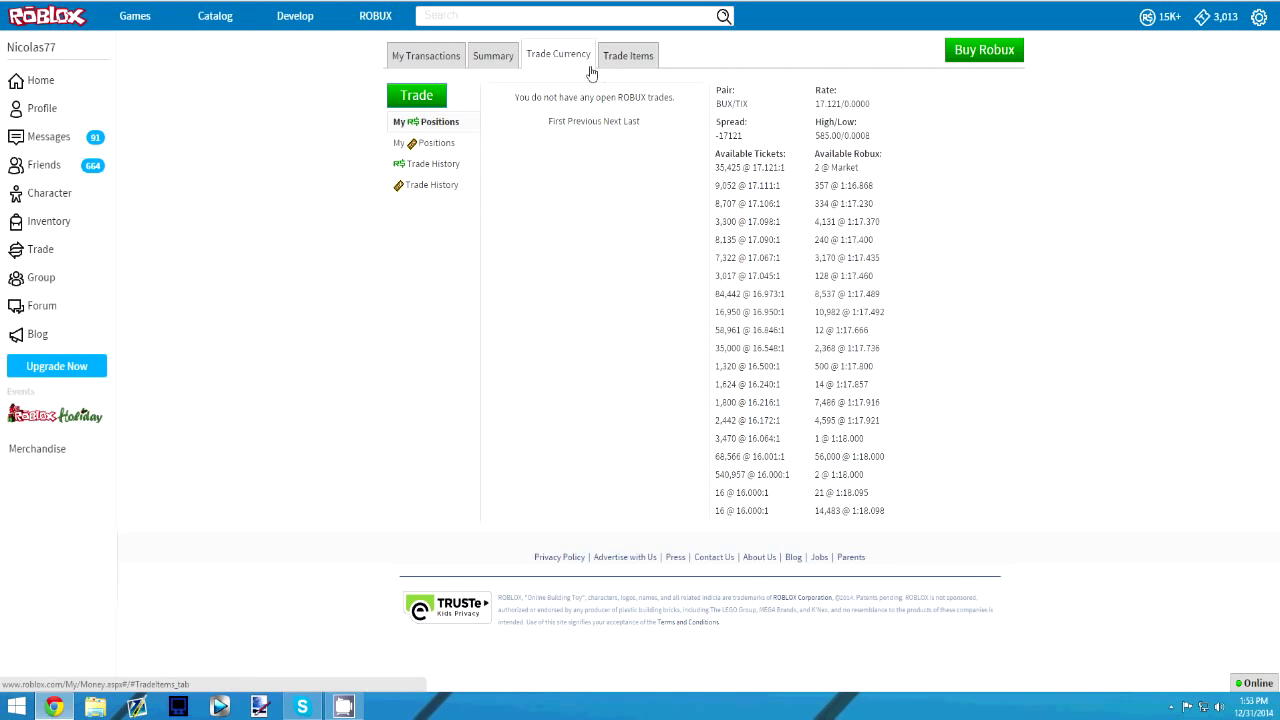Open Messages in the left sidebar
The width and height of the screenshot is (1280, 720).
pos(48,137)
